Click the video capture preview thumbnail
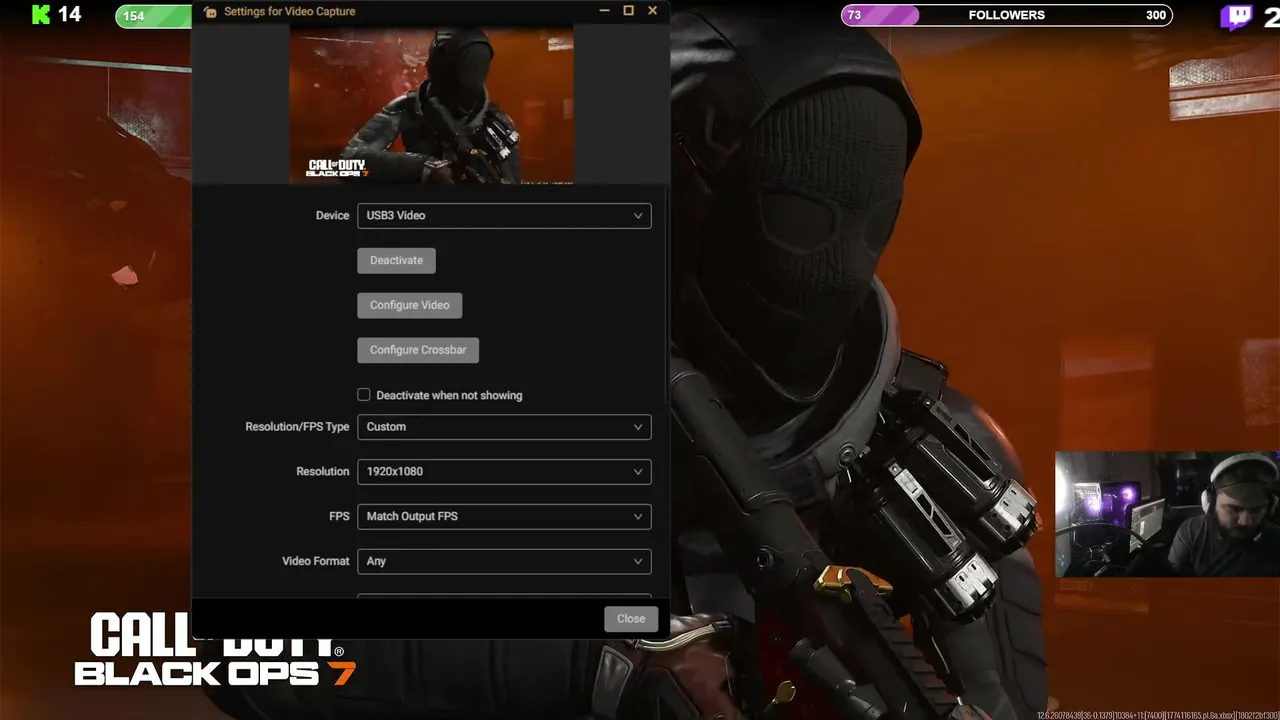Image resolution: width=1280 pixels, height=720 pixels. point(431,104)
